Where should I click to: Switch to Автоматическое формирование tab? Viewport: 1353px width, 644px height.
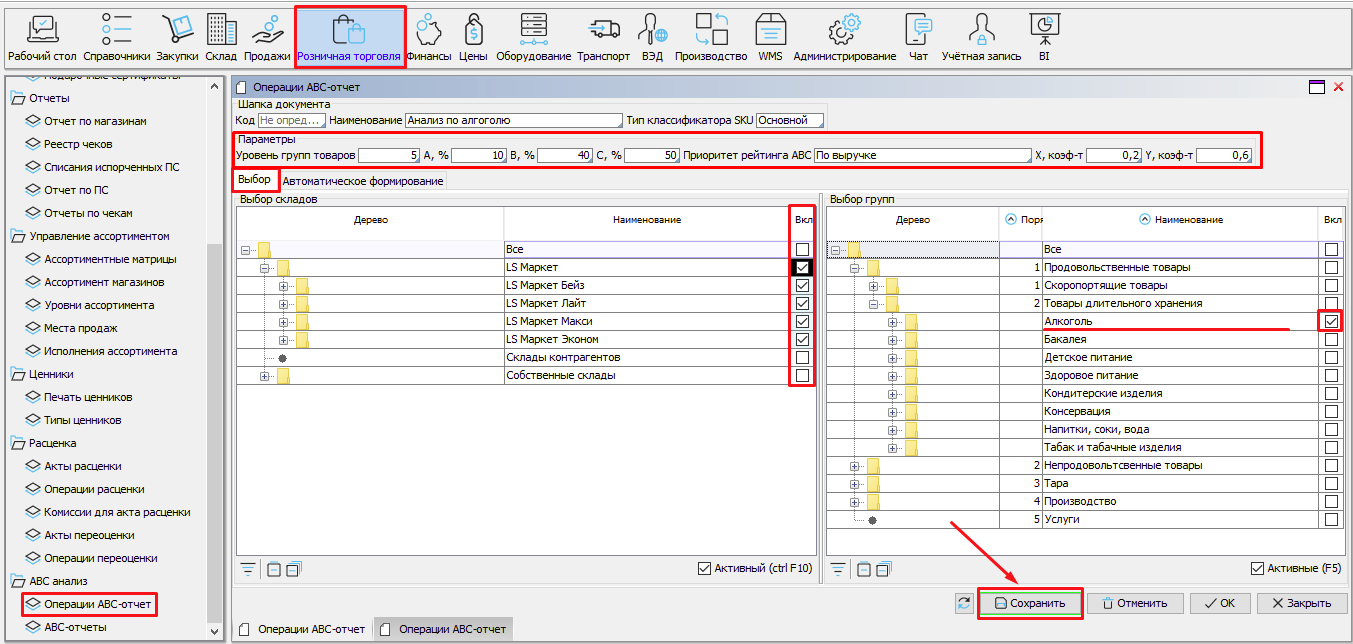[363, 181]
